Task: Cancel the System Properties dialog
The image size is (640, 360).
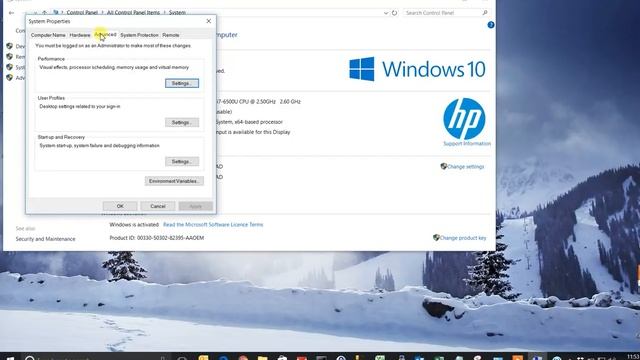Action: click(x=158, y=206)
